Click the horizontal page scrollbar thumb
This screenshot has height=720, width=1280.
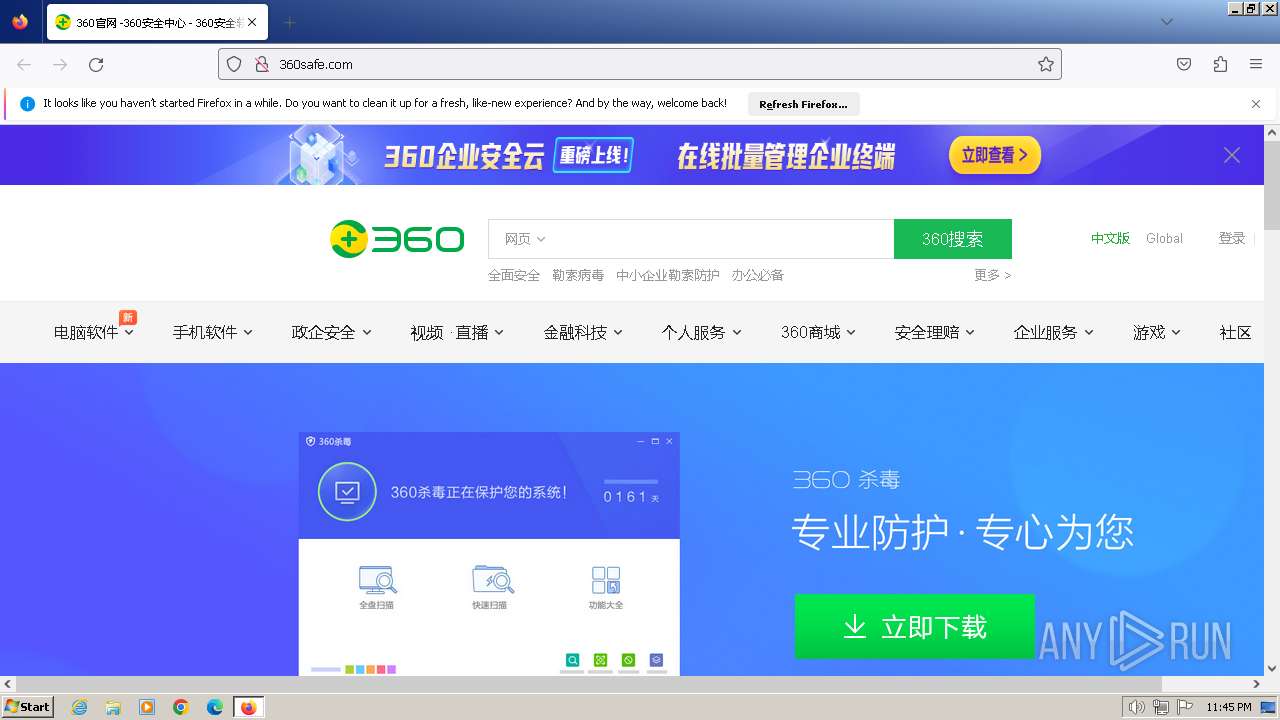[x=588, y=685]
